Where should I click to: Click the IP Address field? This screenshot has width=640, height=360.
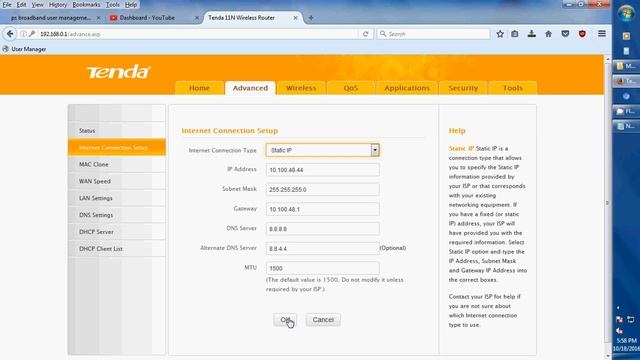tap(322, 170)
